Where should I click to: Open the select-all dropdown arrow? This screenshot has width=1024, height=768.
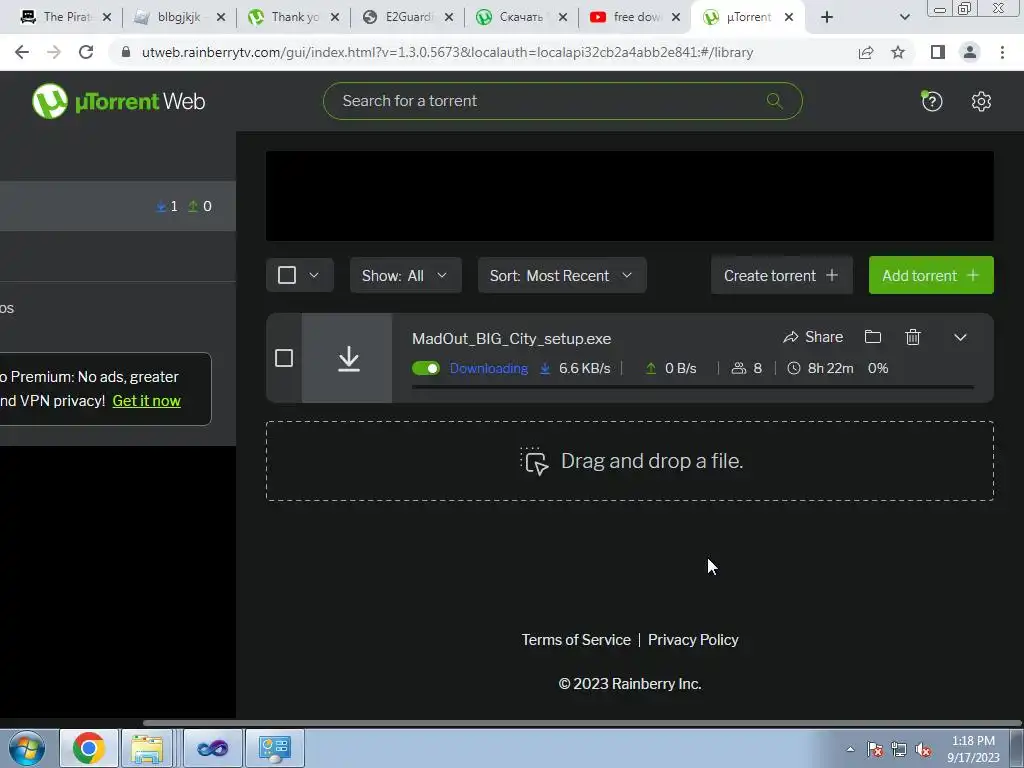[x=314, y=275]
